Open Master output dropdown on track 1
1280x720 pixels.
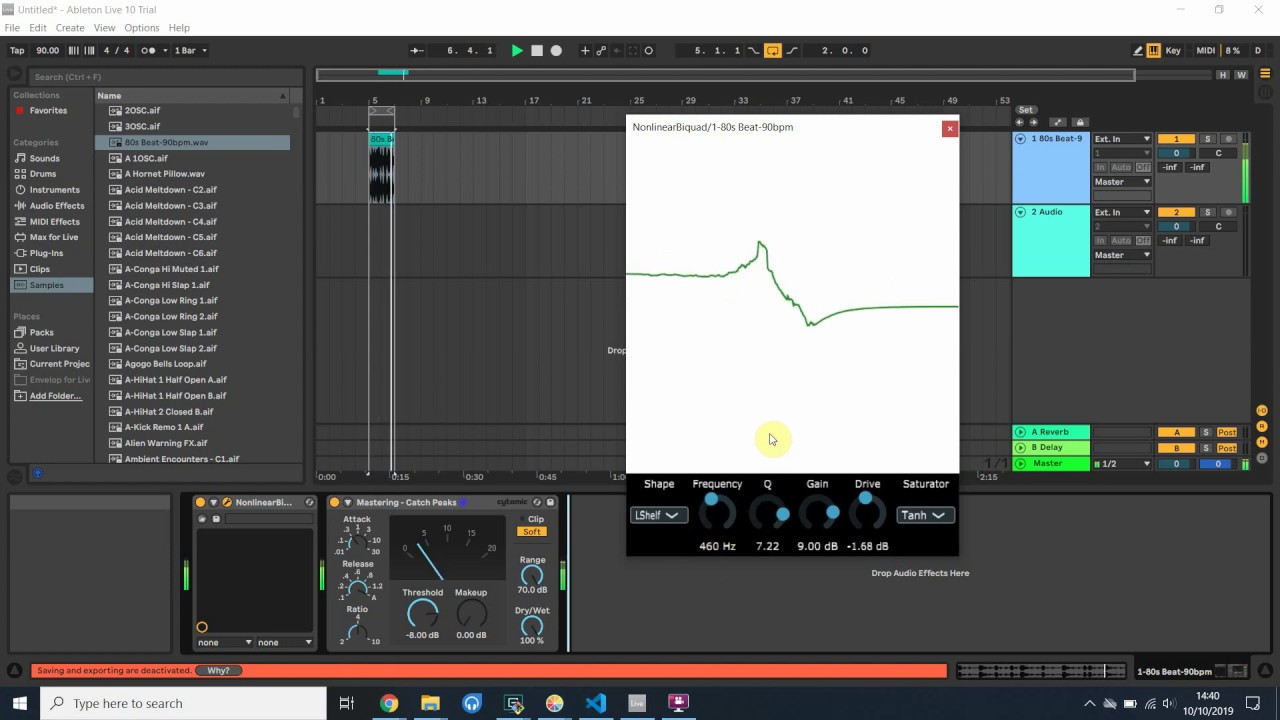pos(1123,182)
